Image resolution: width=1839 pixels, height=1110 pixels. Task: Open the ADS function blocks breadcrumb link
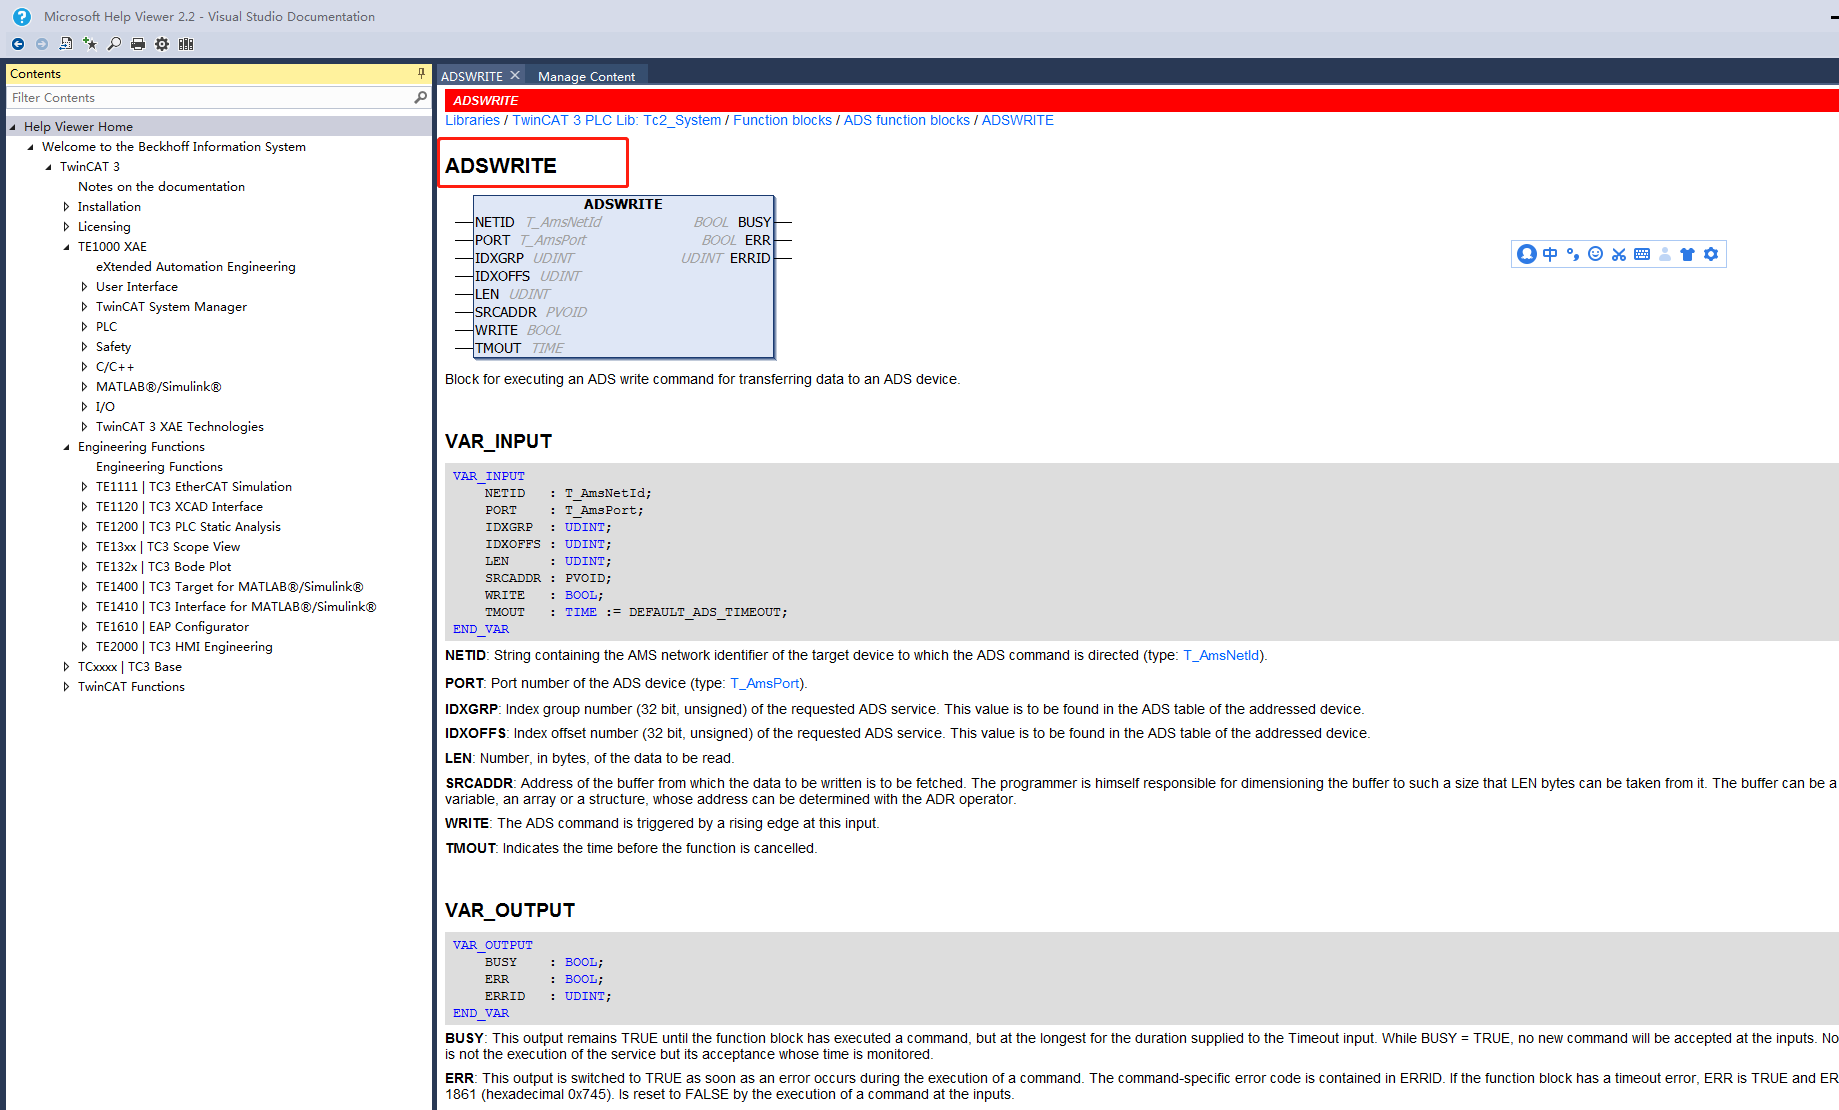pos(906,120)
